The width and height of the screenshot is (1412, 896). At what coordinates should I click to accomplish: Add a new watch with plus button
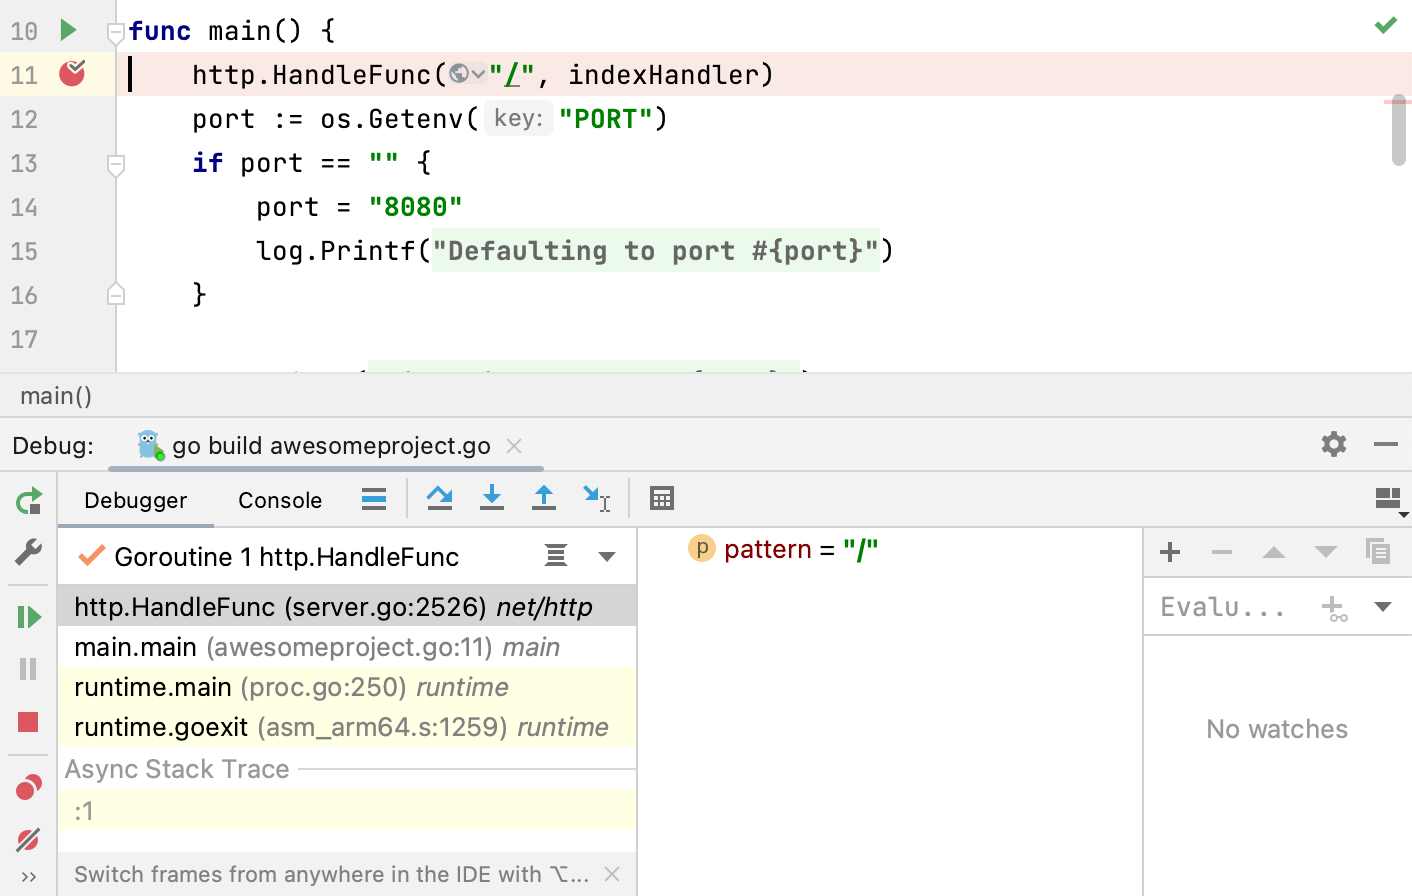tap(1170, 552)
